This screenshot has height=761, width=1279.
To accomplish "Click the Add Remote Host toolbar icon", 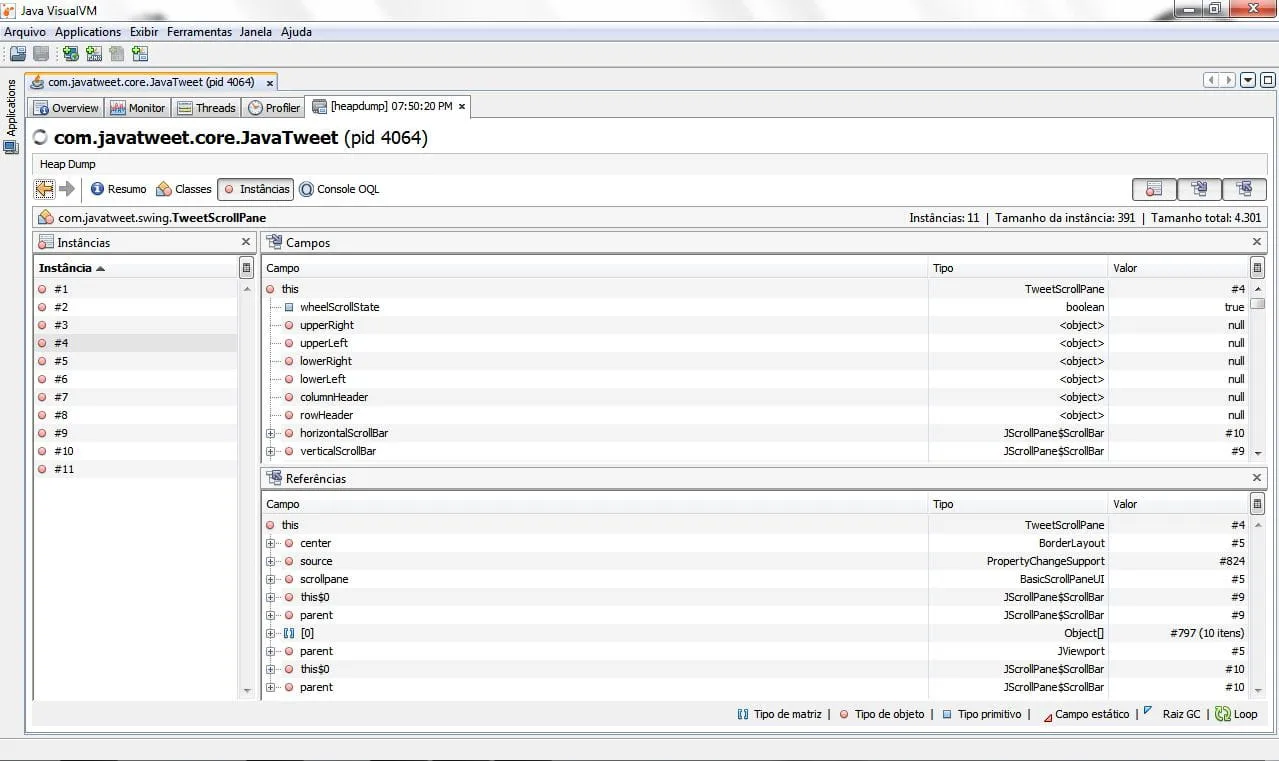I will tap(70, 54).
